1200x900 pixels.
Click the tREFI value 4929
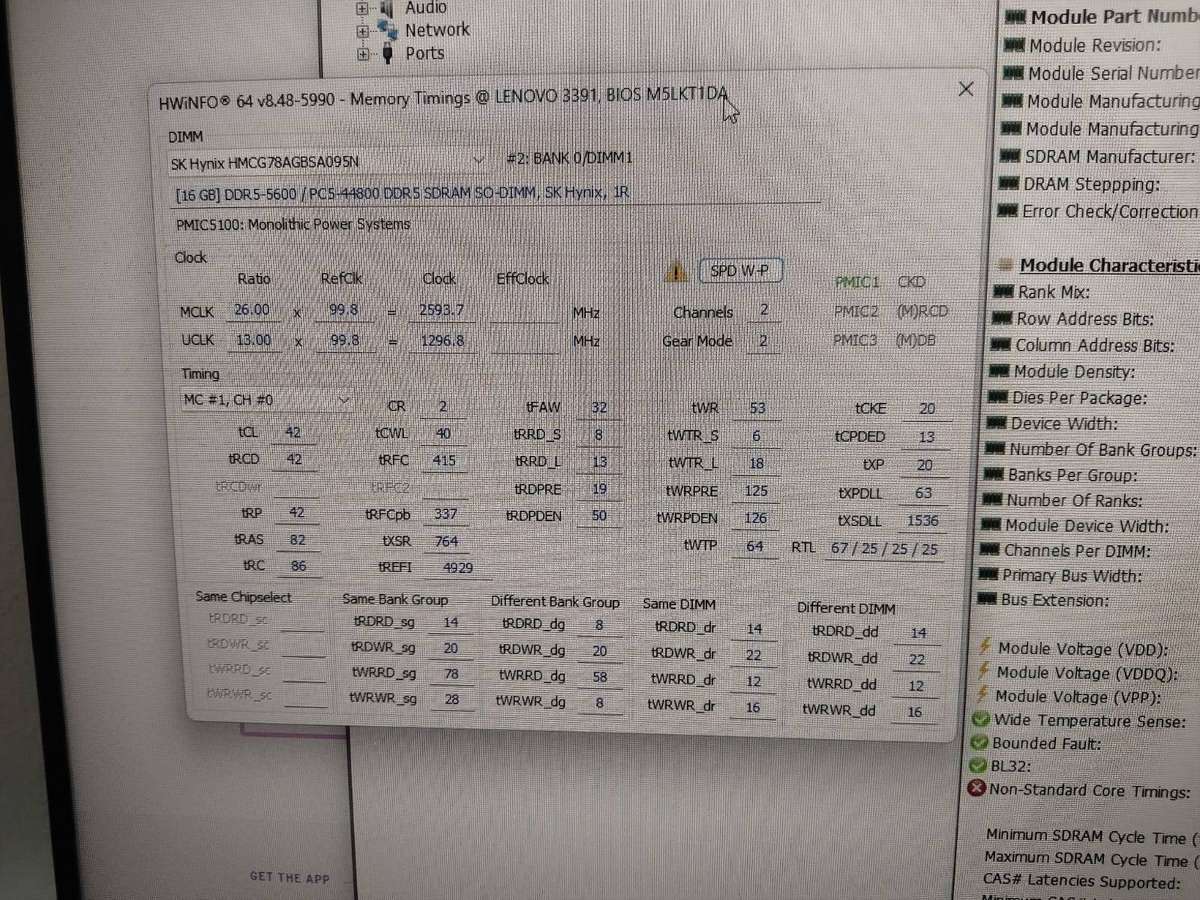pos(456,567)
